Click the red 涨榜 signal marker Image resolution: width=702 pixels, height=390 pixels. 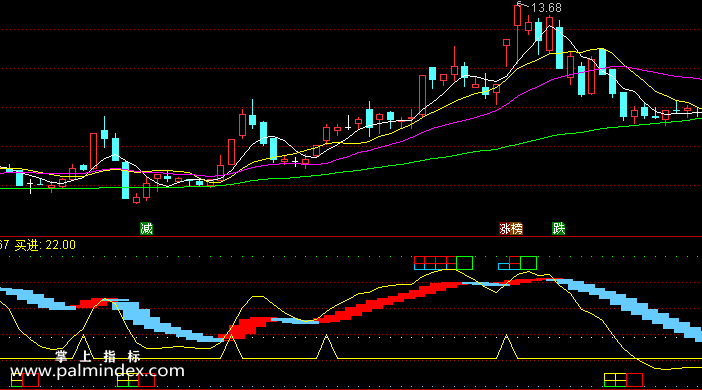(x=511, y=228)
